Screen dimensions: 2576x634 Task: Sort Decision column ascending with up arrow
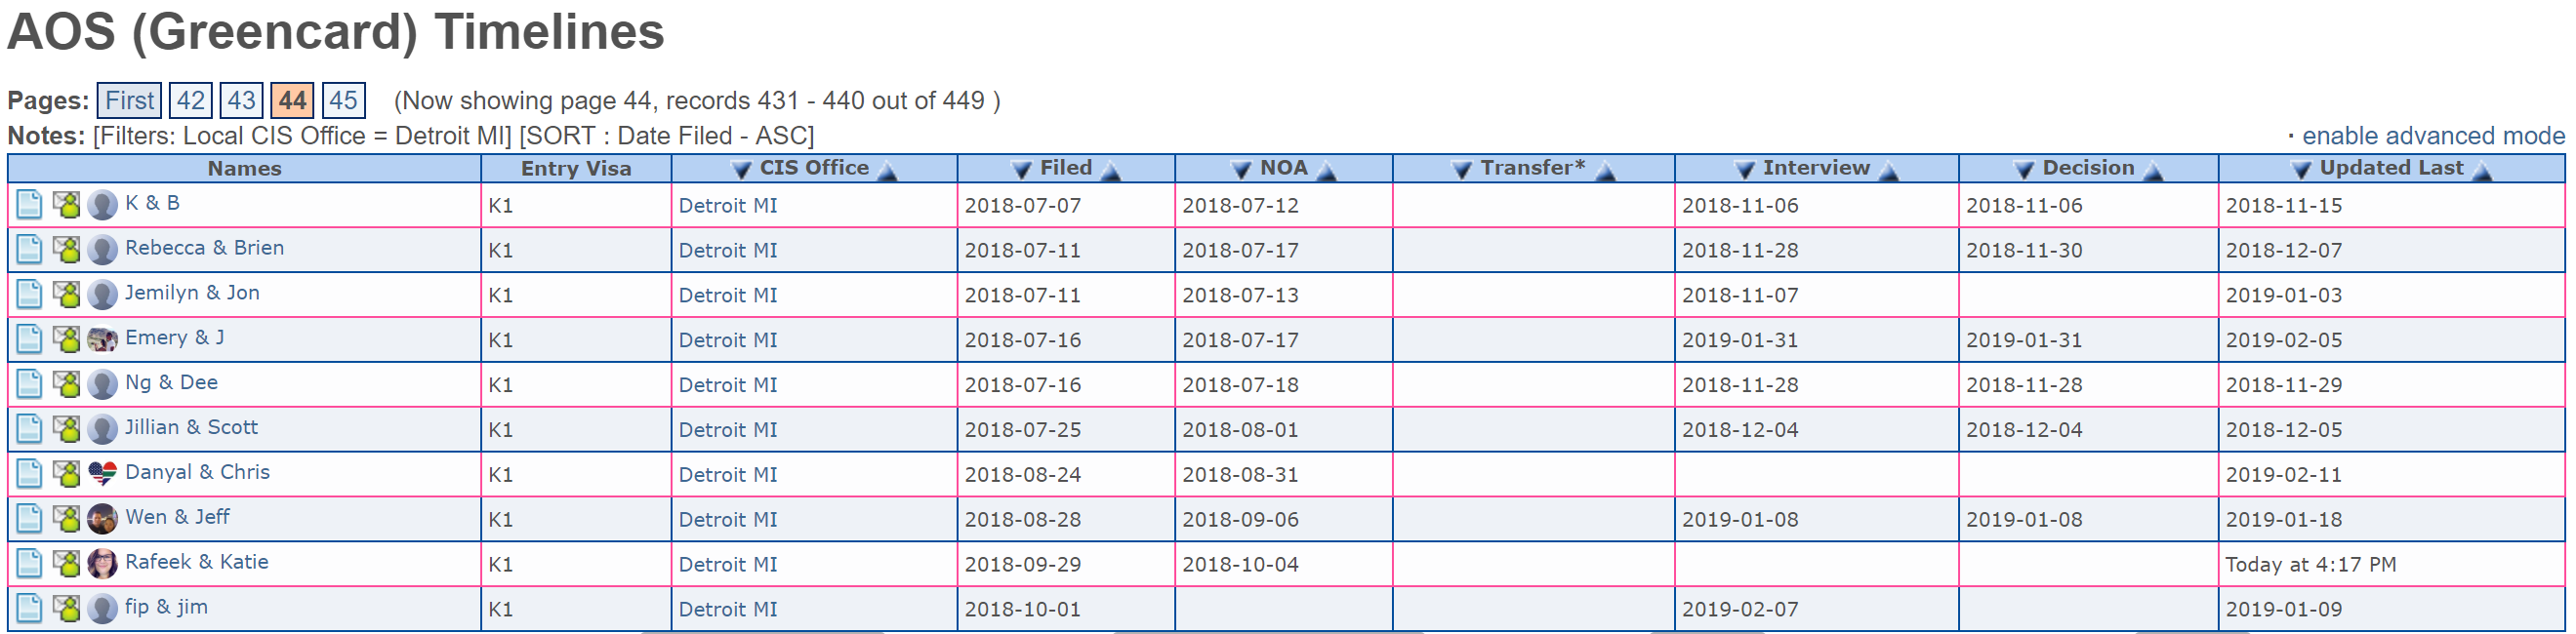click(2154, 170)
